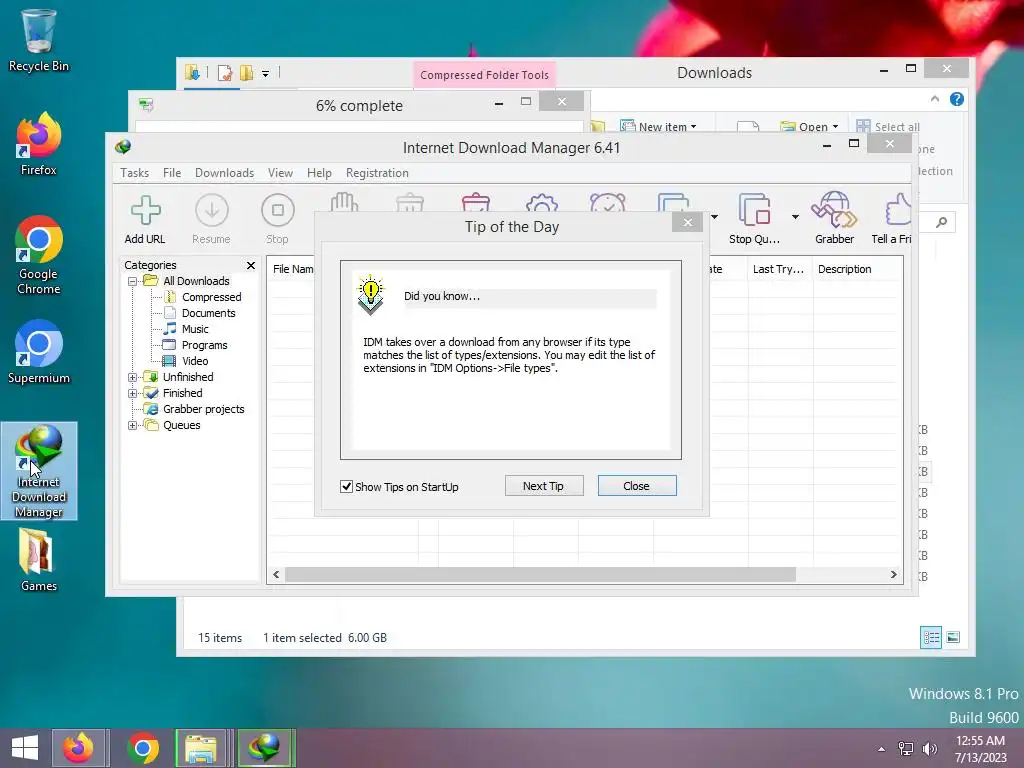The height and width of the screenshot is (768, 1024).
Task: Click the Resume toolbar icon
Action: pyautogui.click(x=211, y=219)
